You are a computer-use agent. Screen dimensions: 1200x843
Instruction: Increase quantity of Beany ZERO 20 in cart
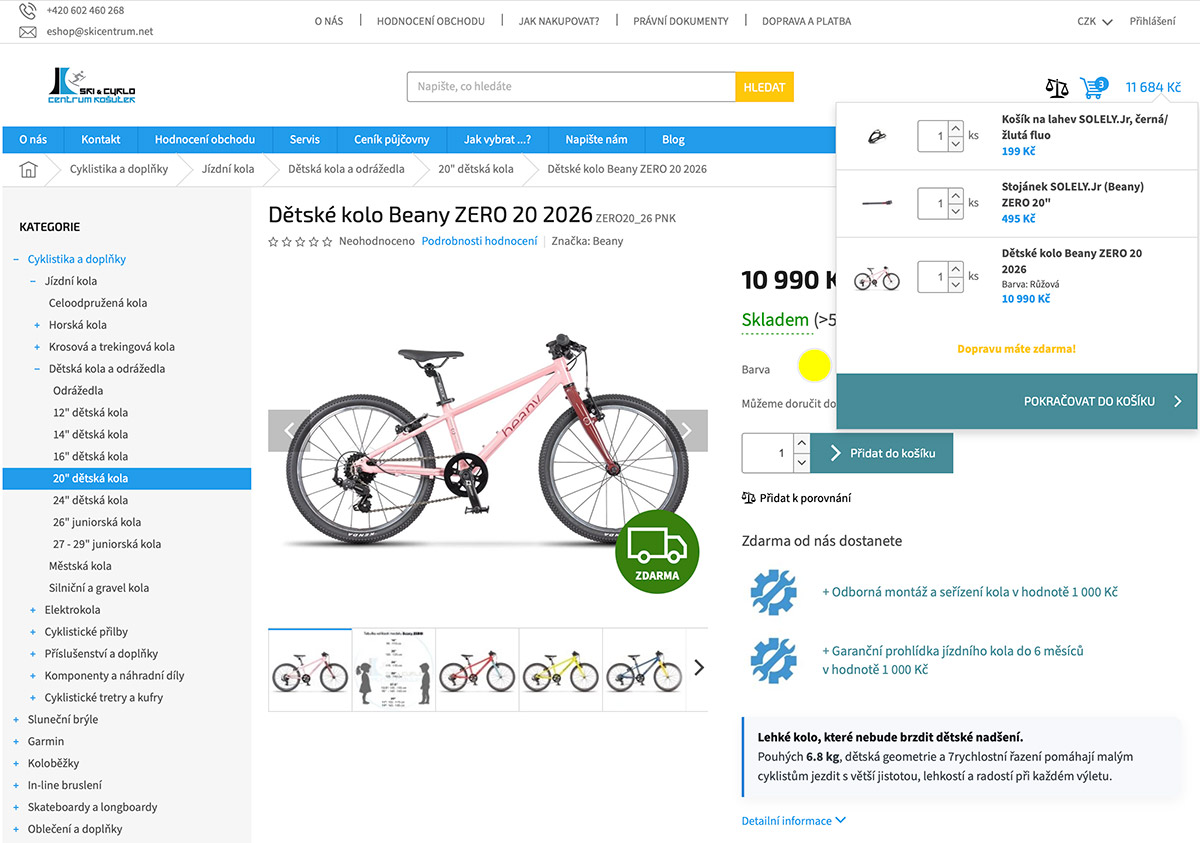(955, 269)
